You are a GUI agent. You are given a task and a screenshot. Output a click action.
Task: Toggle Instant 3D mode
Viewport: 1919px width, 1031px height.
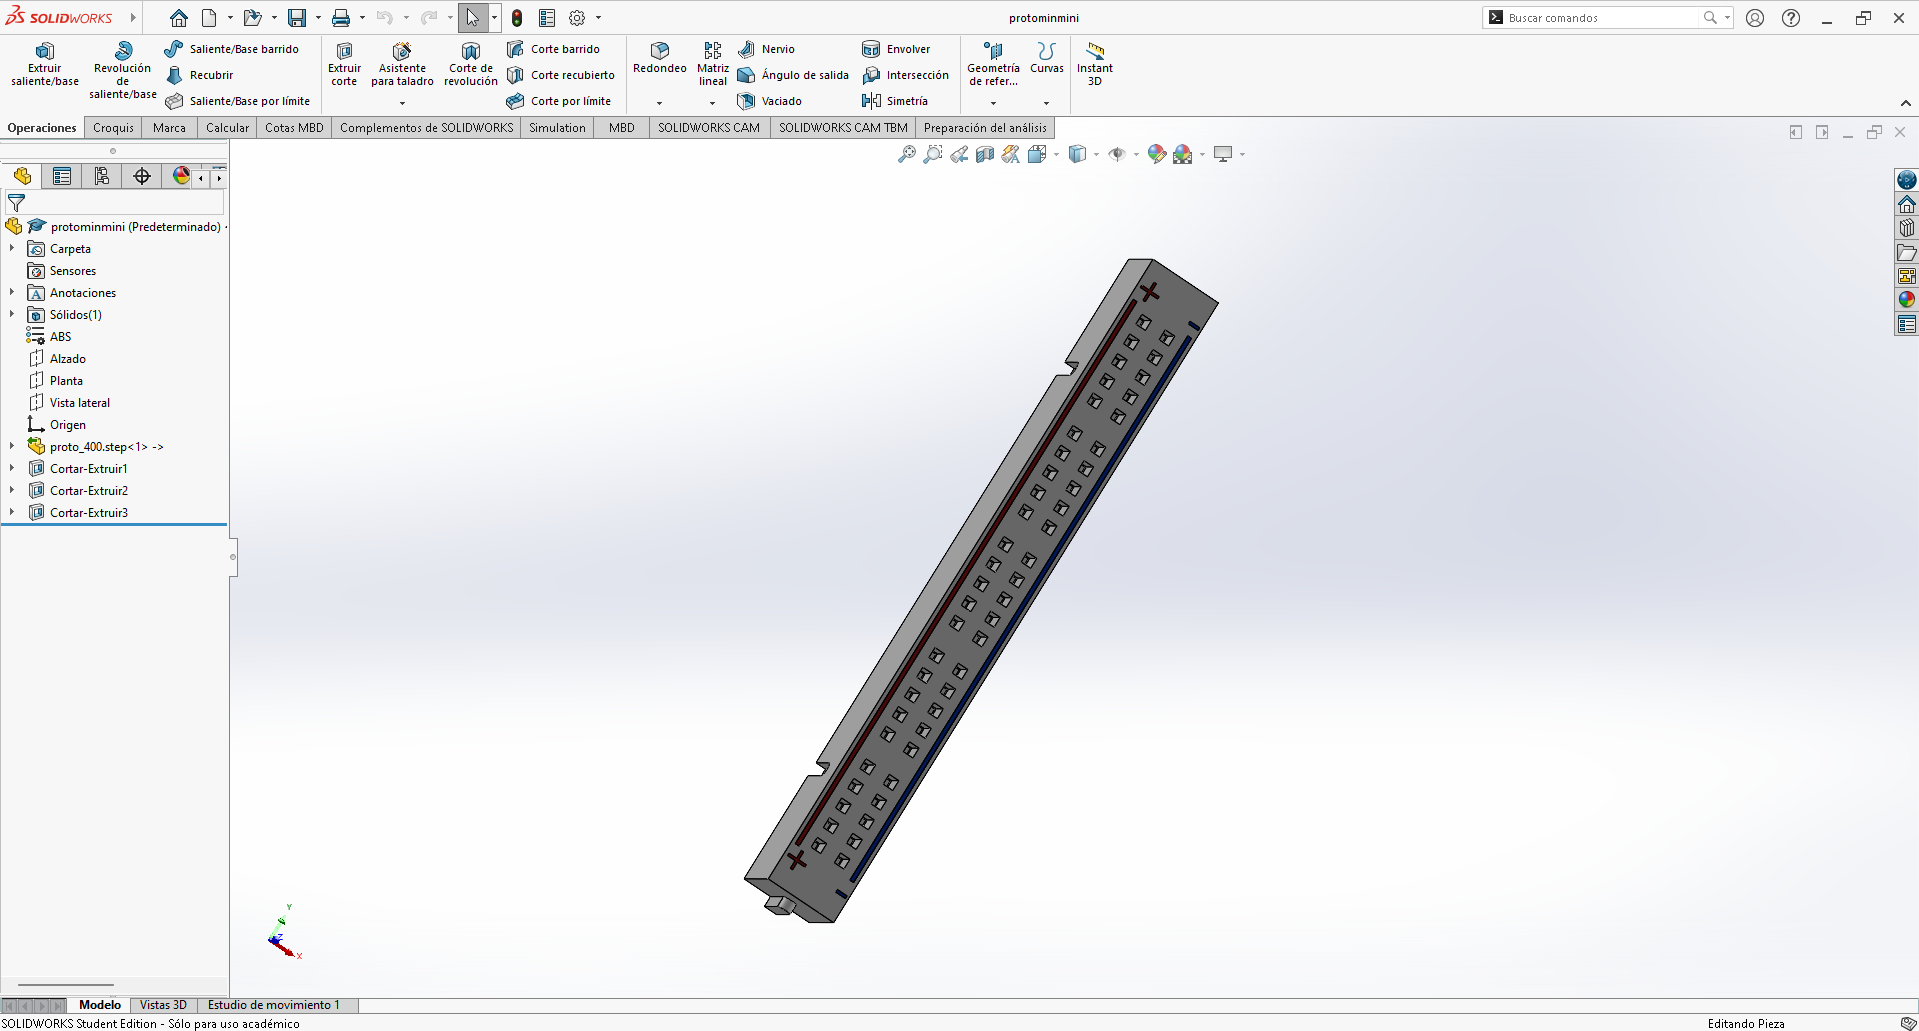coord(1095,66)
